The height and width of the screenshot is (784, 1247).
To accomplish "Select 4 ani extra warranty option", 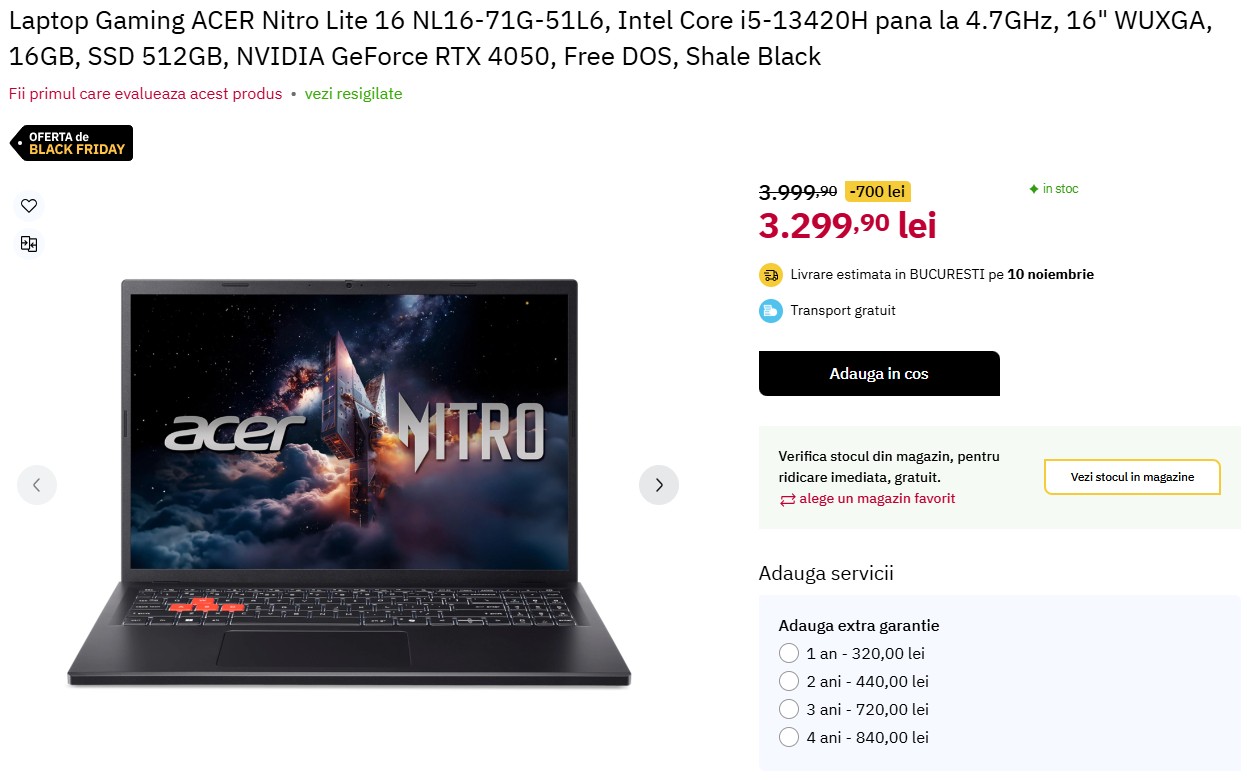I will point(789,738).
